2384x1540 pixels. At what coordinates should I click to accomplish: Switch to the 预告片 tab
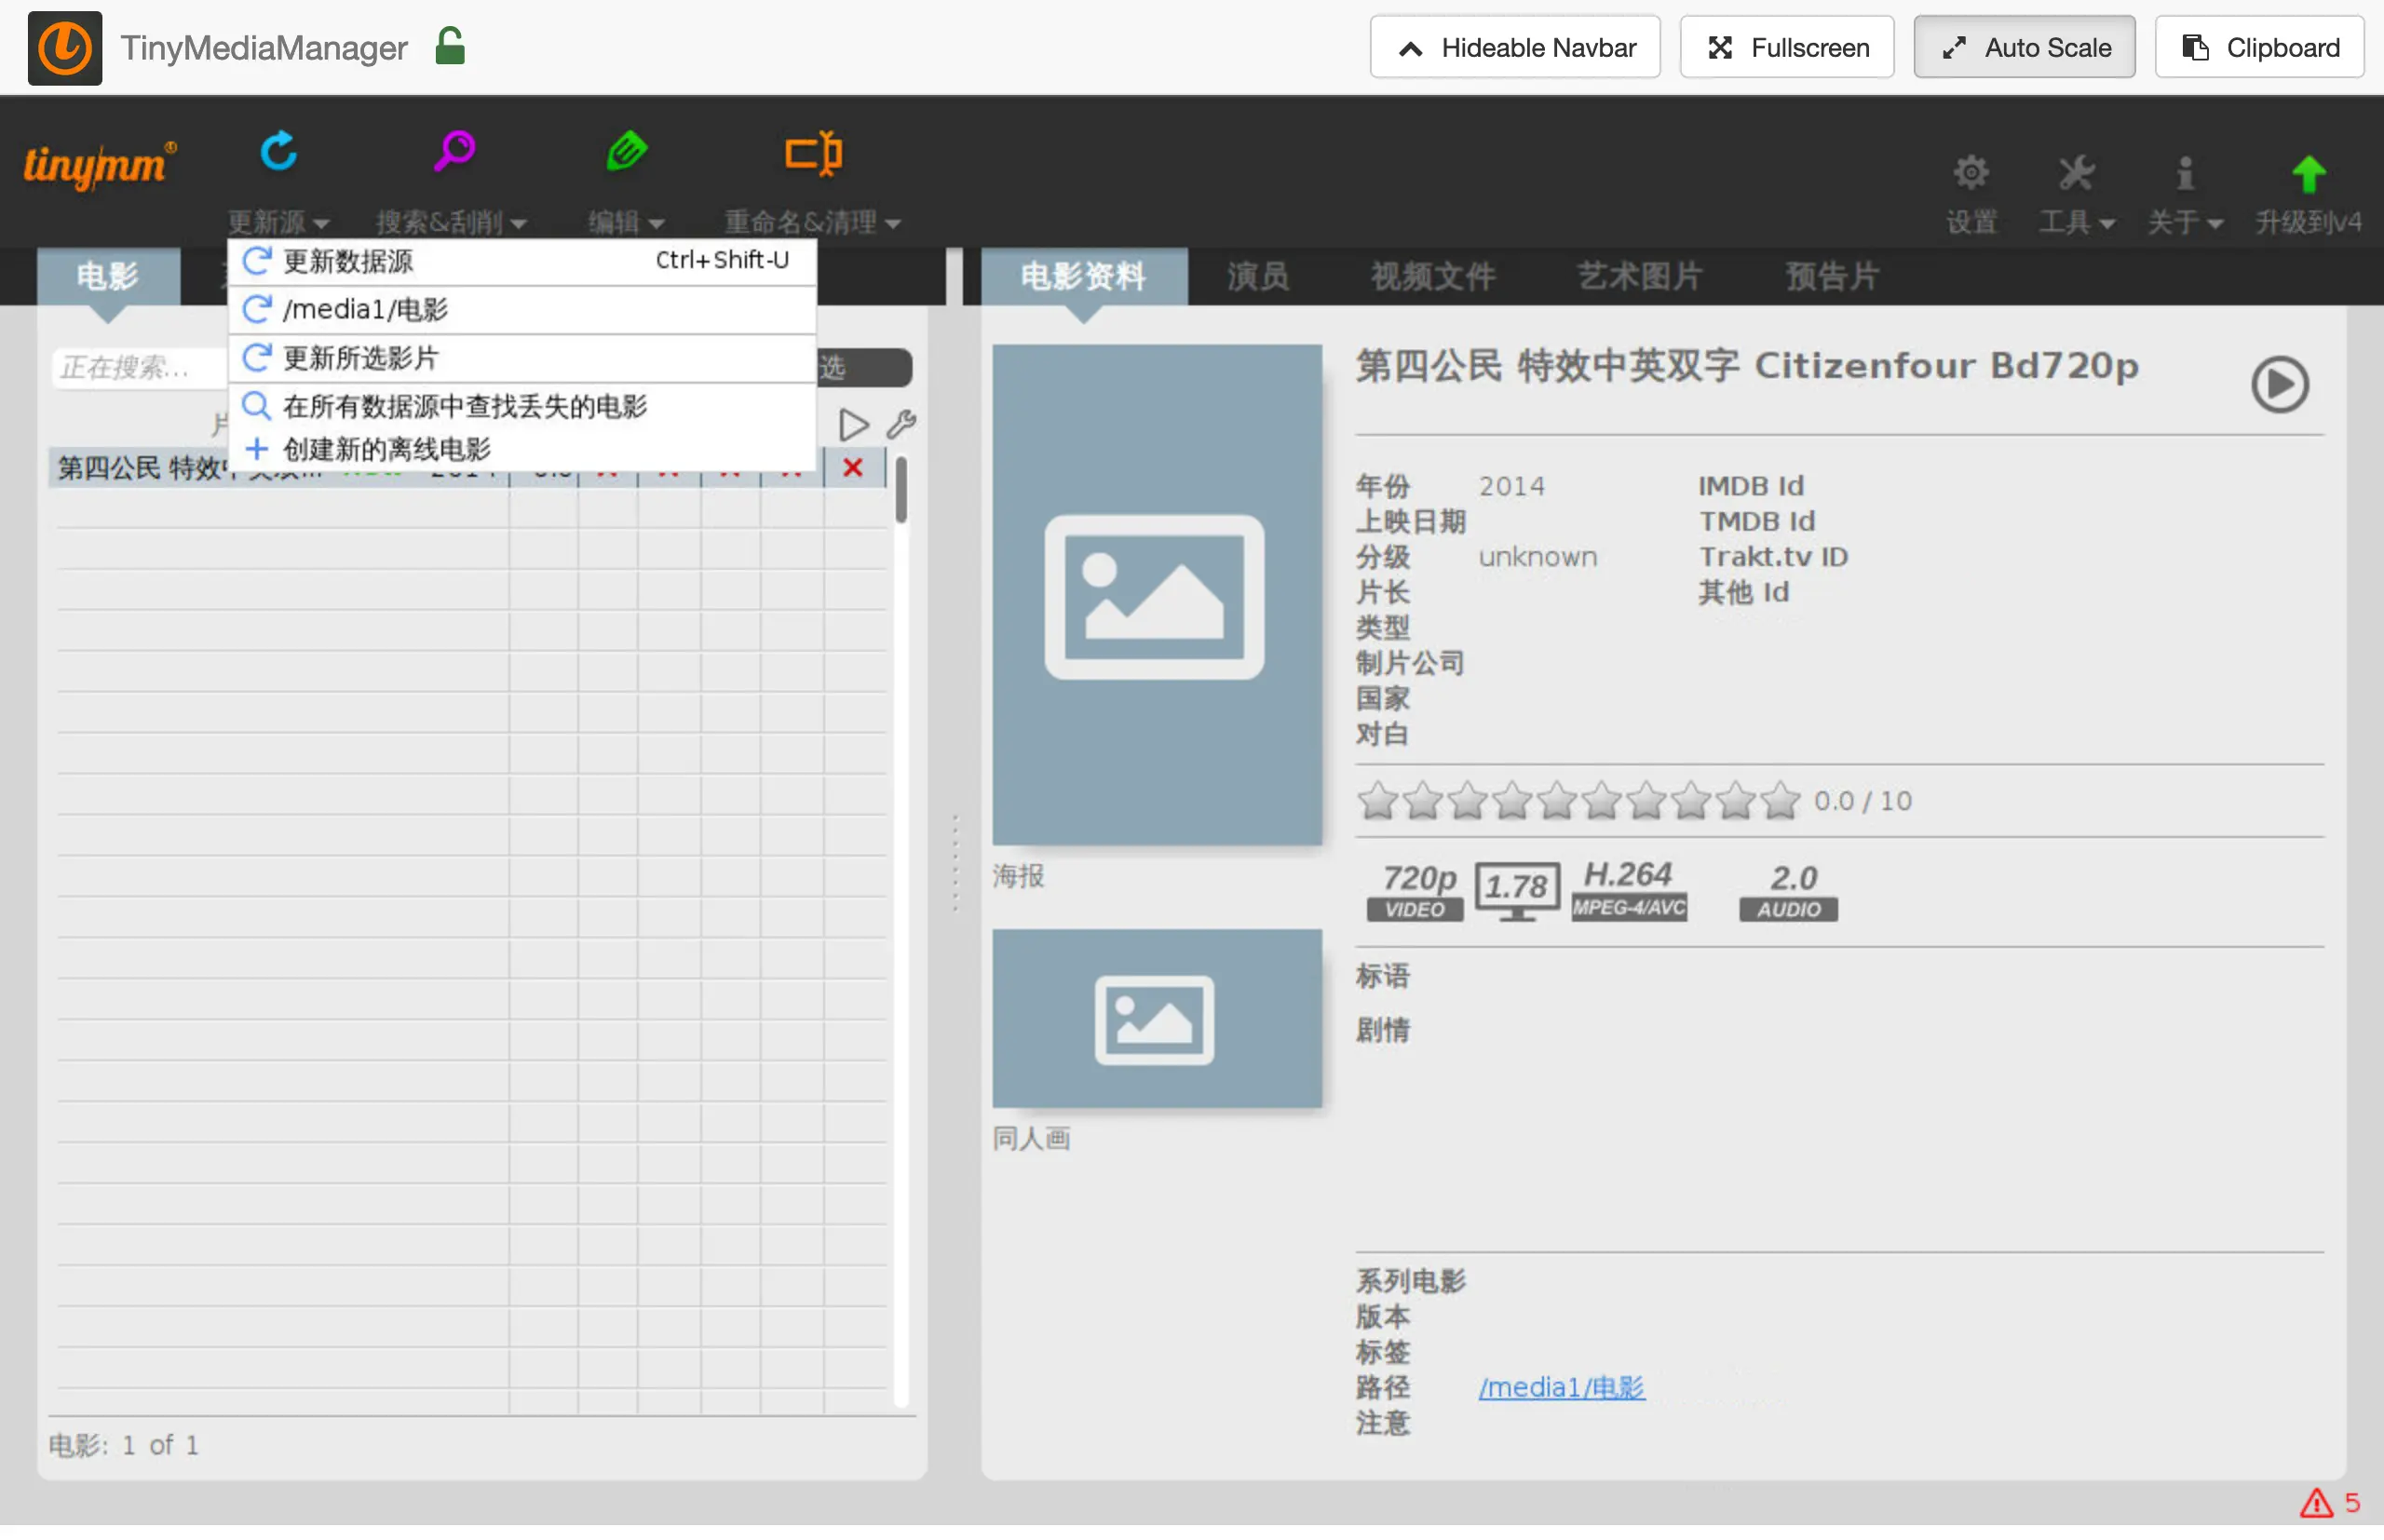click(x=1832, y=276)
